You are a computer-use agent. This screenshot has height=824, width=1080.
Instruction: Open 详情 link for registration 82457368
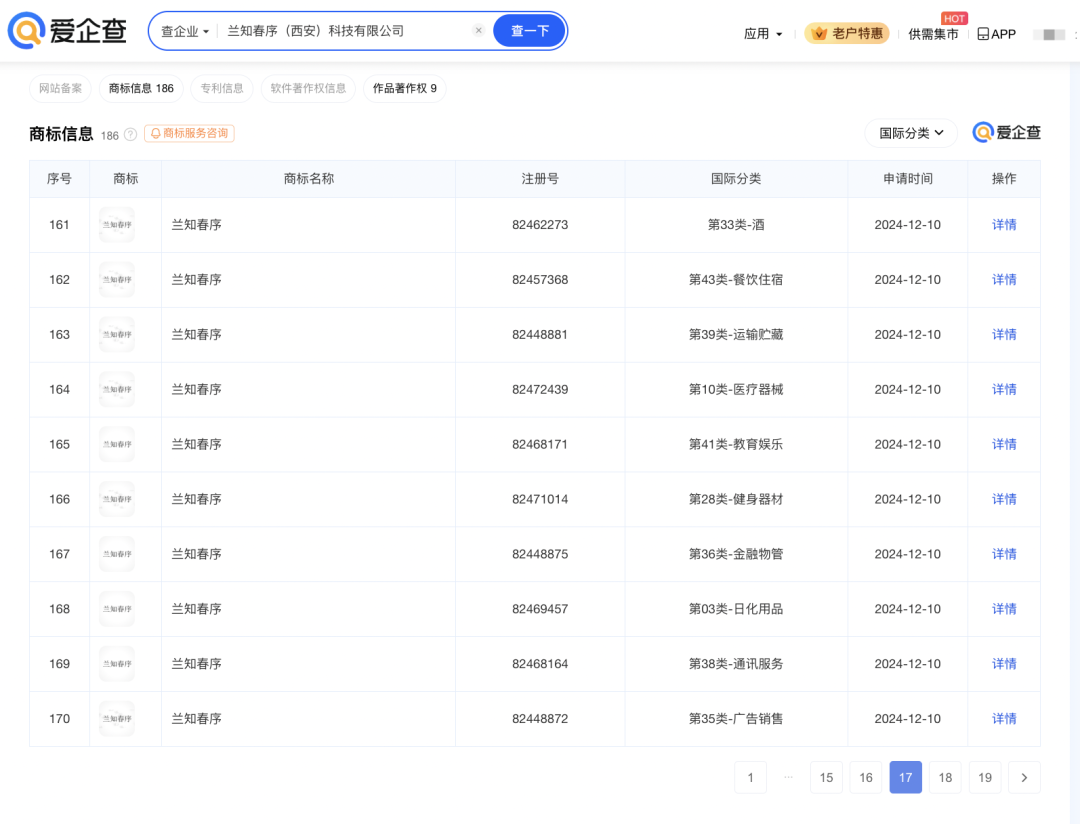coord(1004,280)
